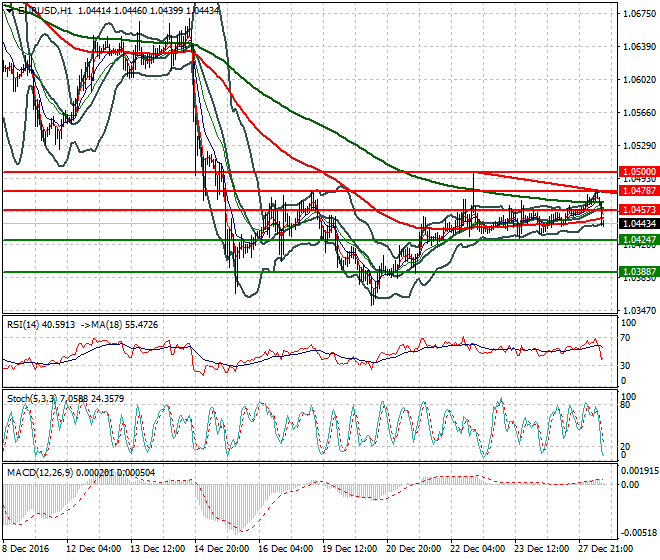
Task: Select the green support label 1.04247
Action: pos(639,240)
